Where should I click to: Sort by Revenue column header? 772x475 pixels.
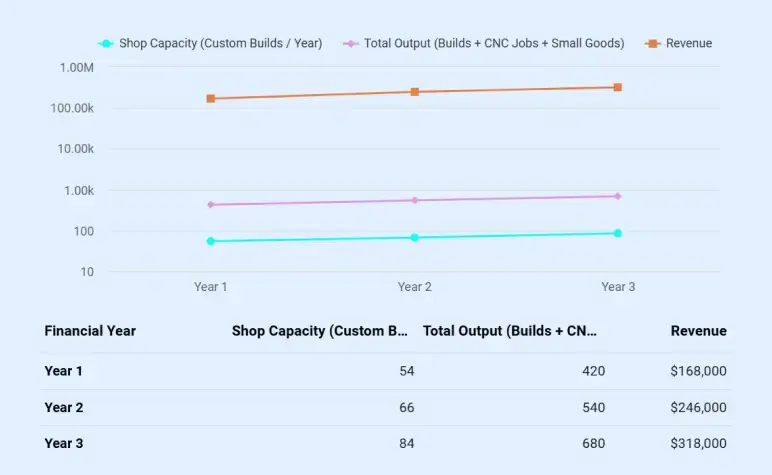[698, 331]
